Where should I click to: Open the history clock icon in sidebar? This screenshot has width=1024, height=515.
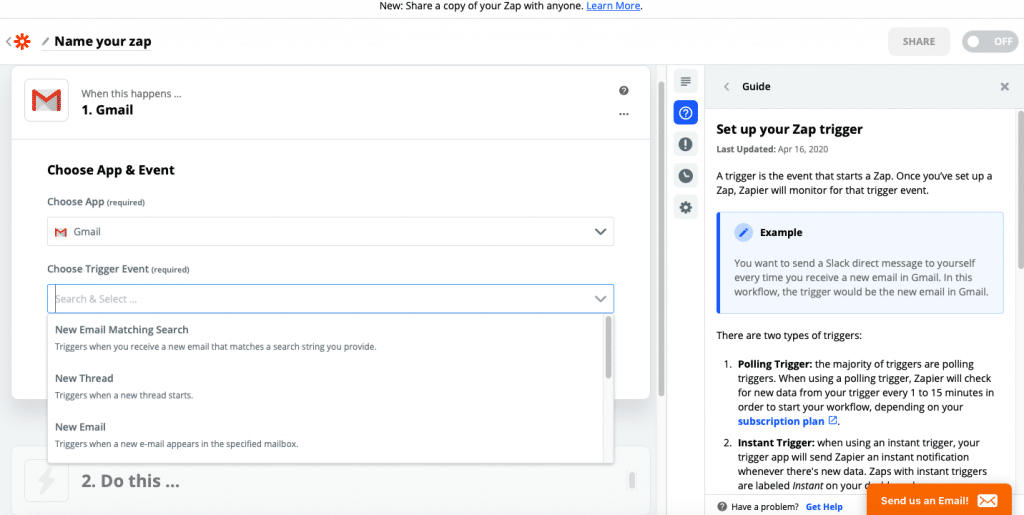click(x=685, y=176)
